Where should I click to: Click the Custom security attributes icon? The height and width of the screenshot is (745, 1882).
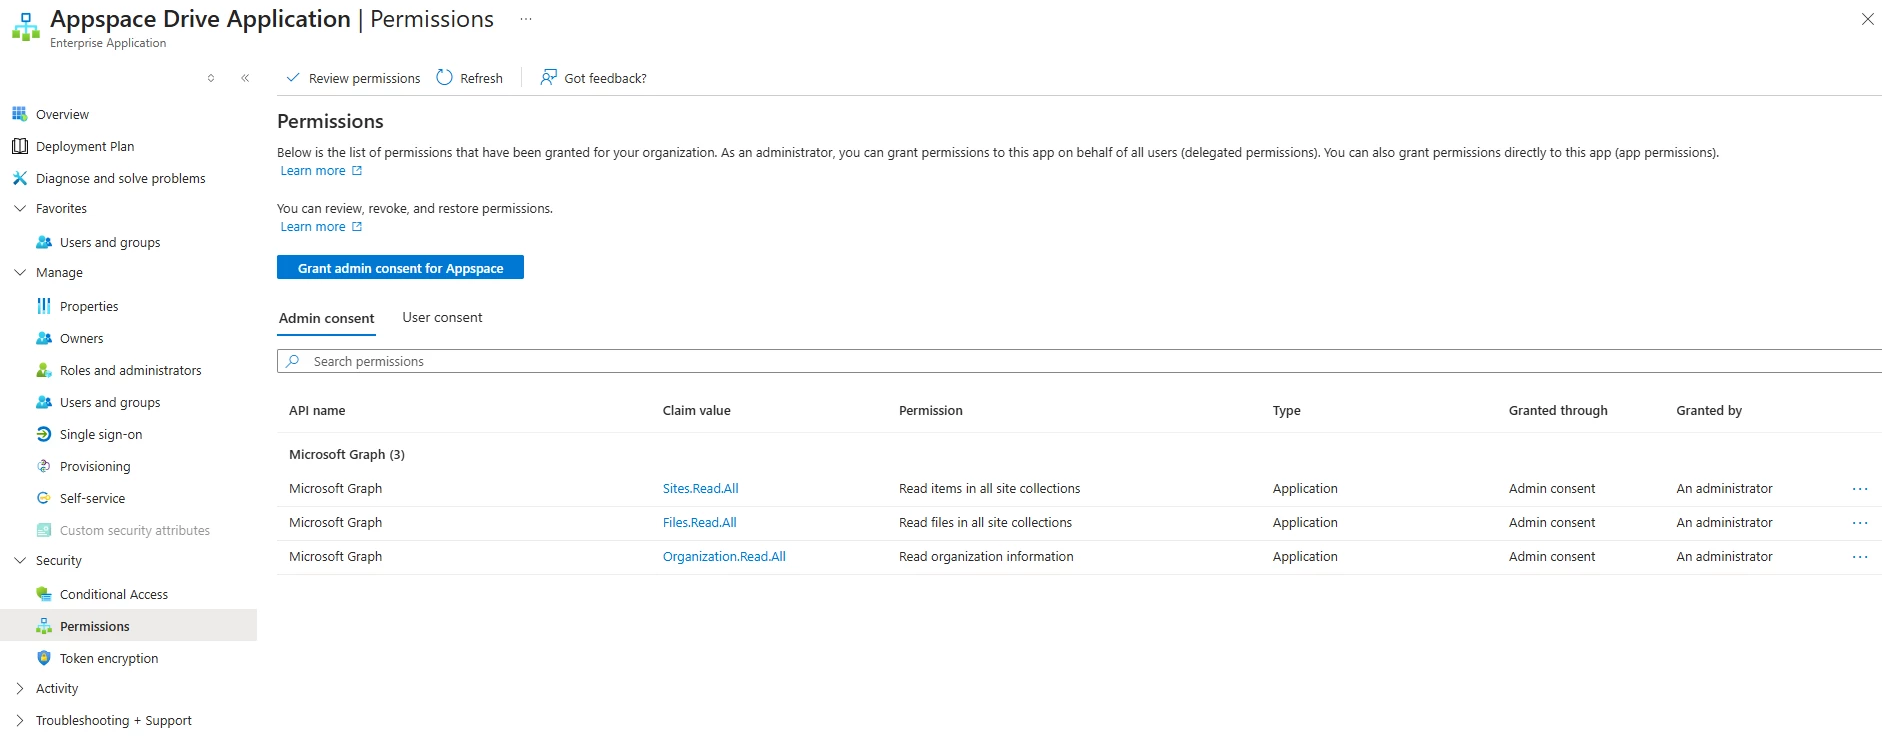click(44, 530)
